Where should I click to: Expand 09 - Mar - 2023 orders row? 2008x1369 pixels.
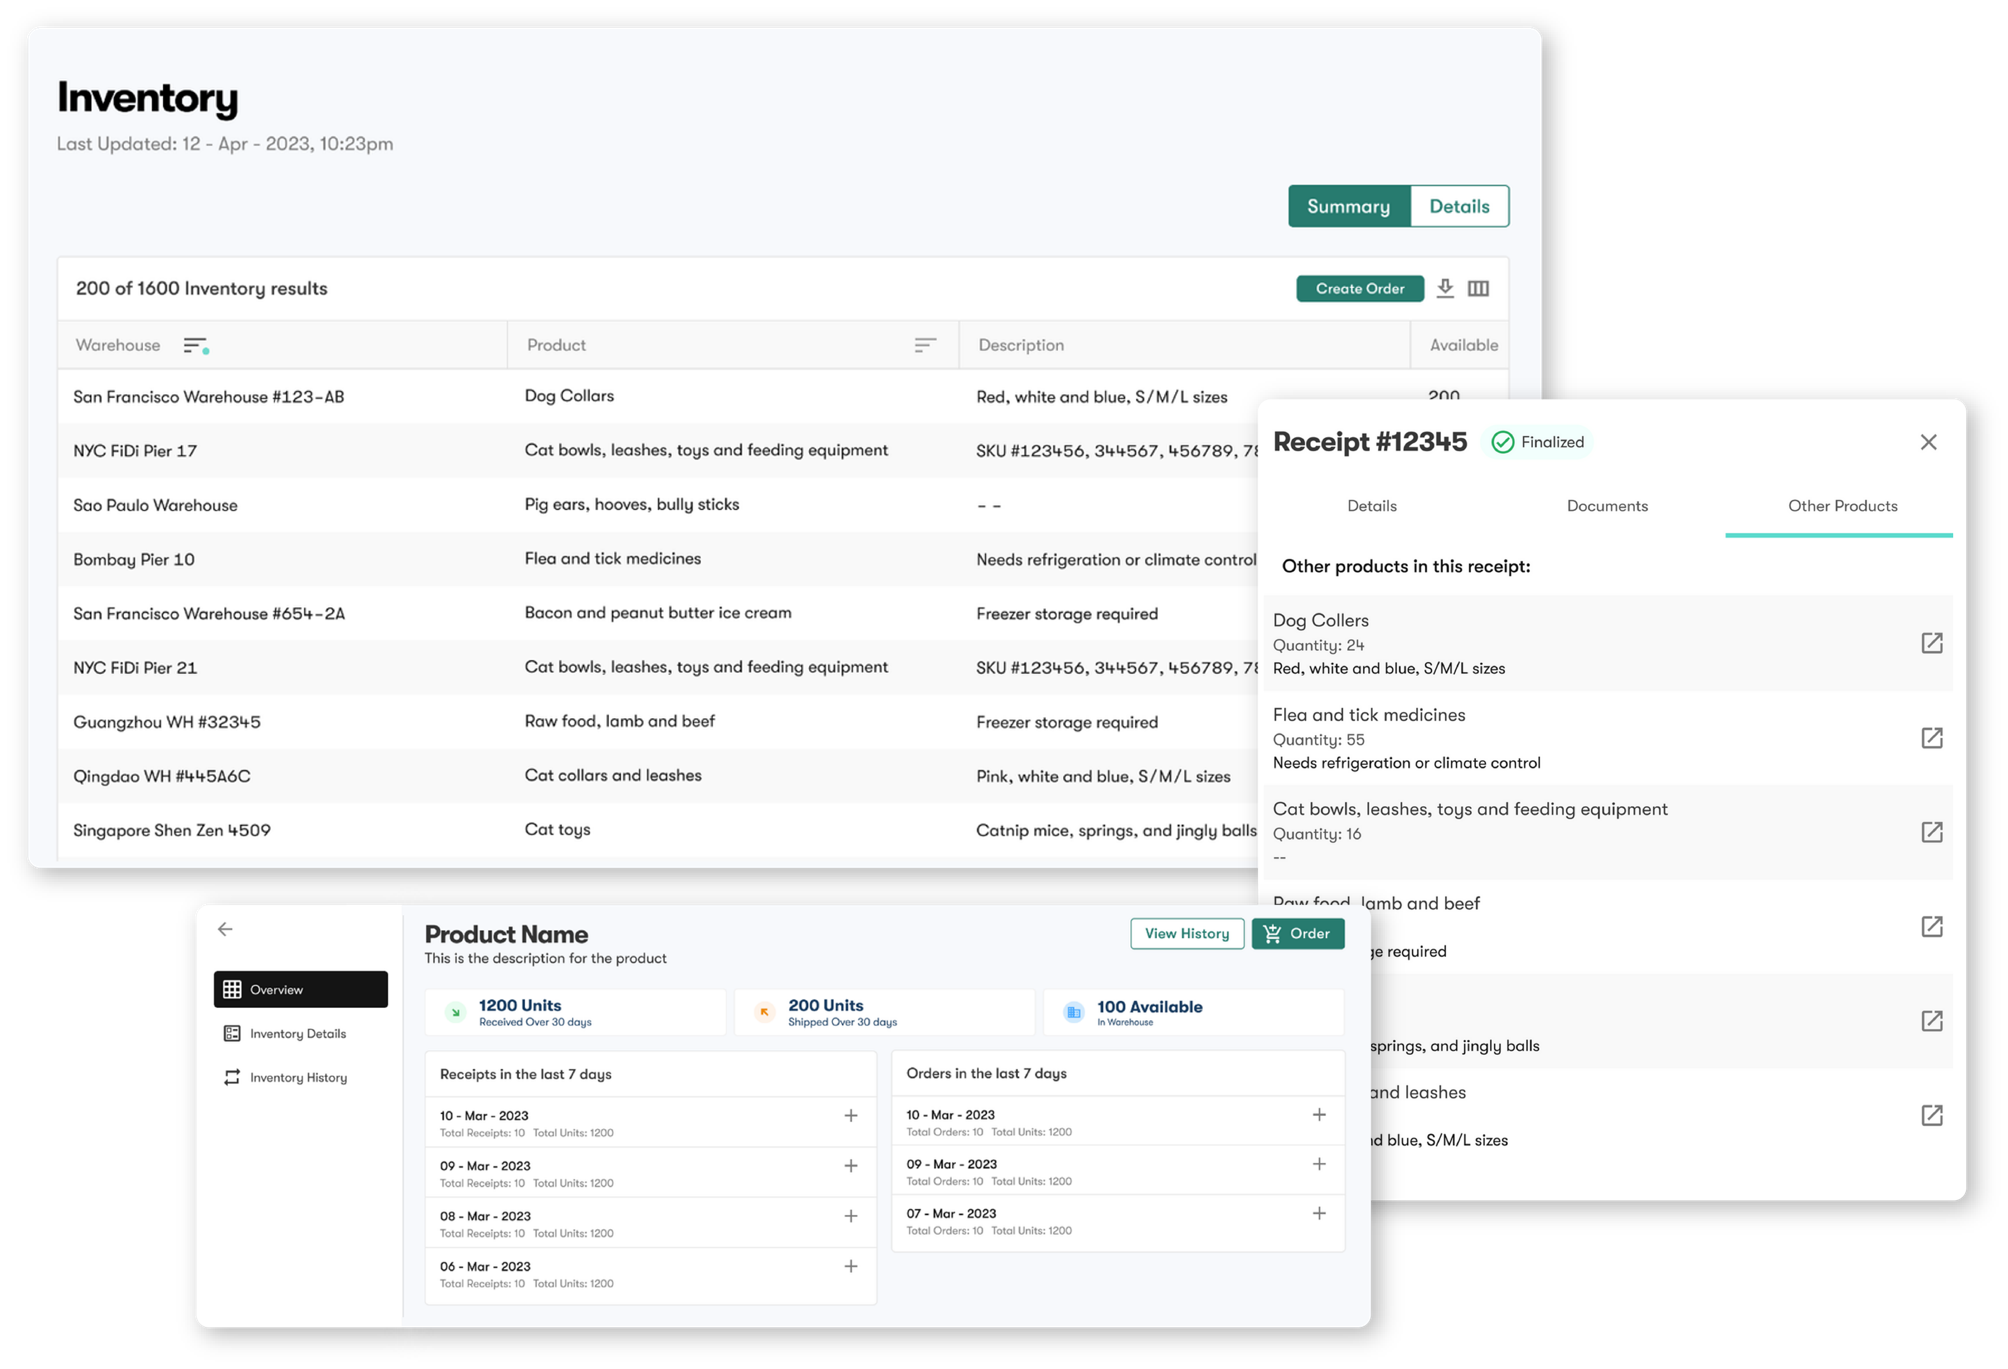coord(1319,1164)
